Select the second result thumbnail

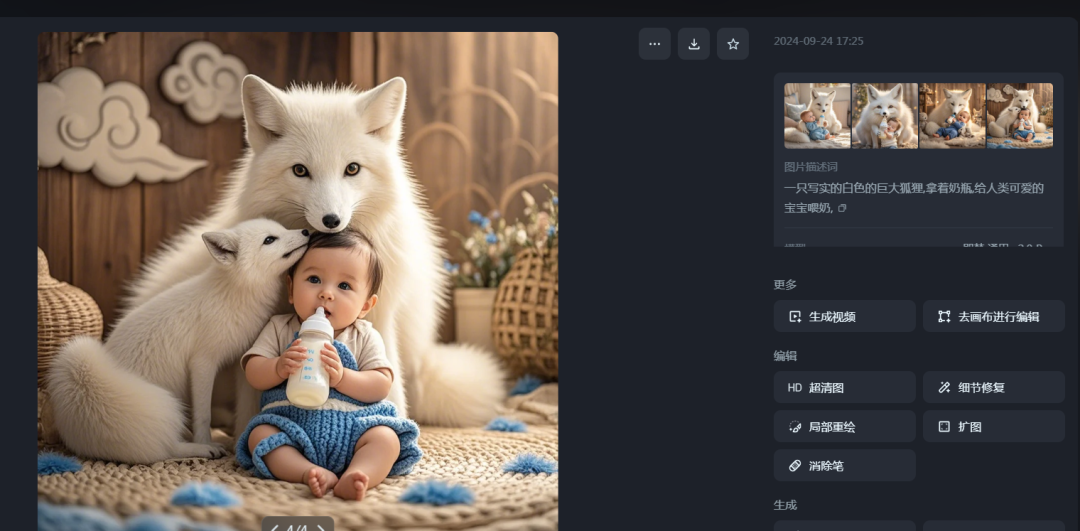(x=884, y=116)
